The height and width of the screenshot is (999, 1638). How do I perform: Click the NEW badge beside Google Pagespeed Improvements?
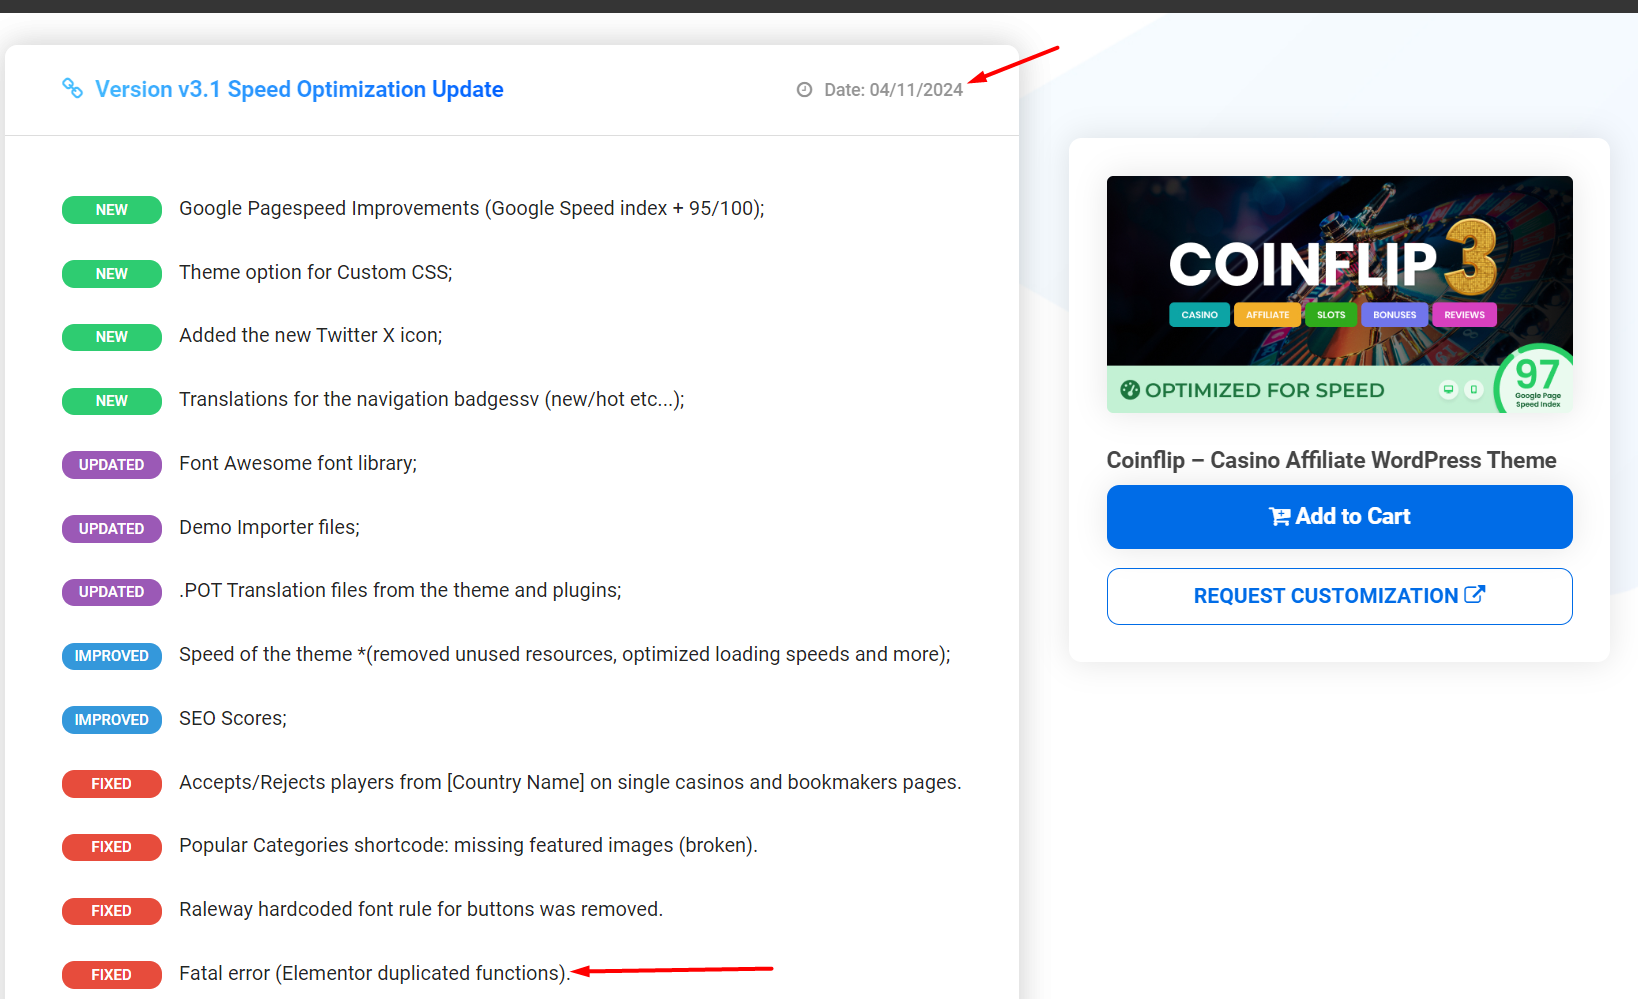click(x=112, y=210)
